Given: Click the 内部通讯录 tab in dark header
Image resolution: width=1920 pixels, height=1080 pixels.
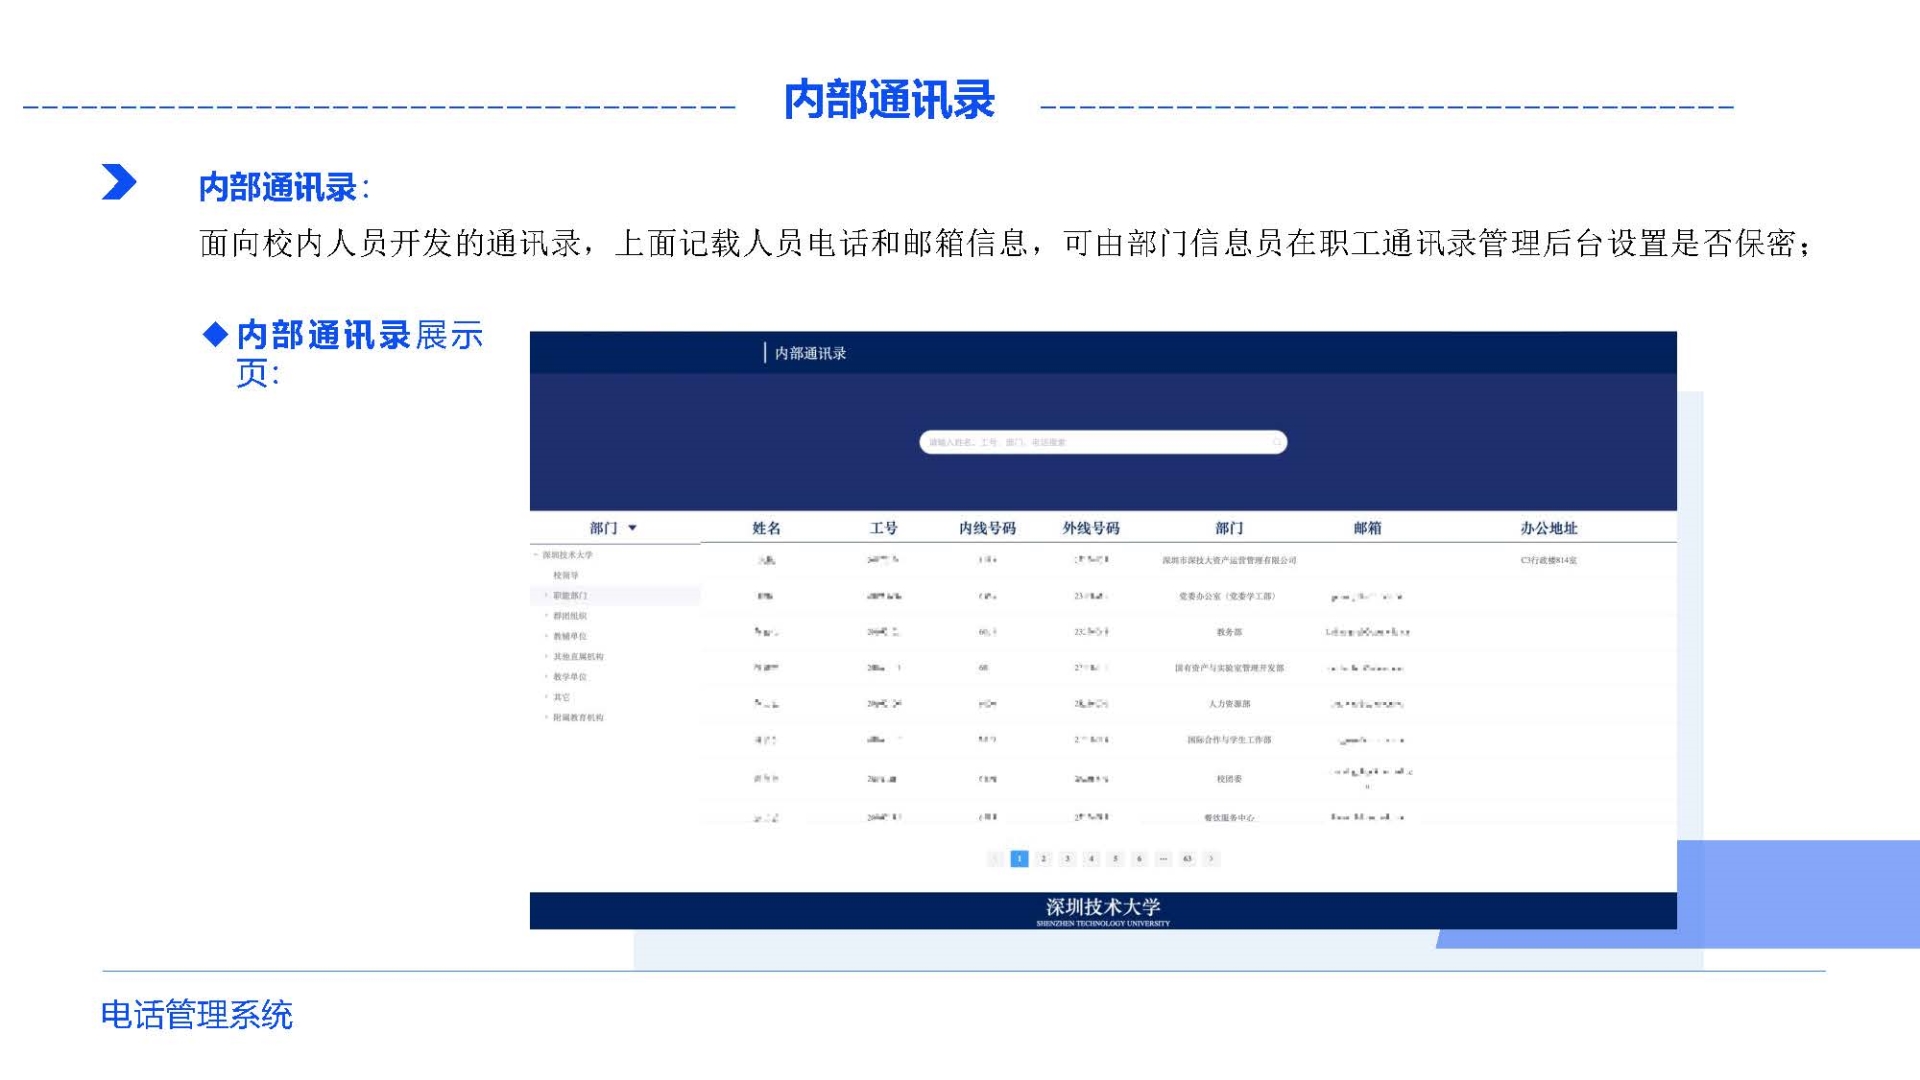Looking at the screenshot, I should (810, 353).
